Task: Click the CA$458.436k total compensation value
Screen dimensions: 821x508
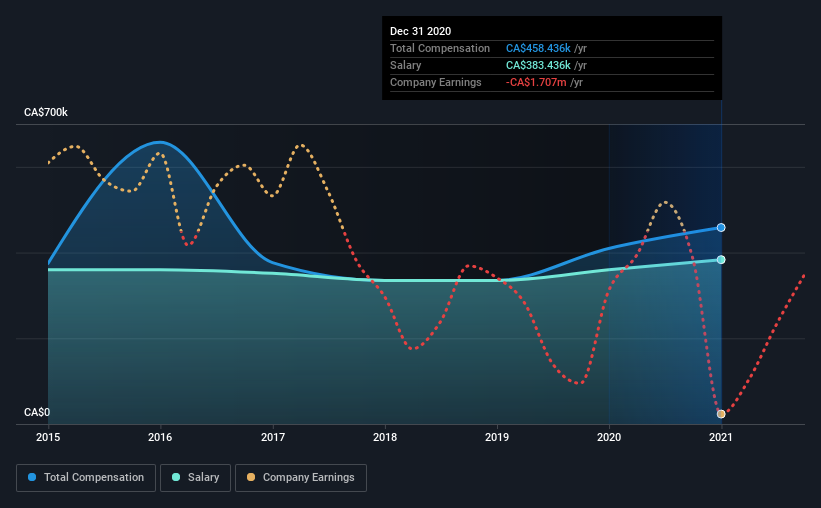Action: coord(538,48)
